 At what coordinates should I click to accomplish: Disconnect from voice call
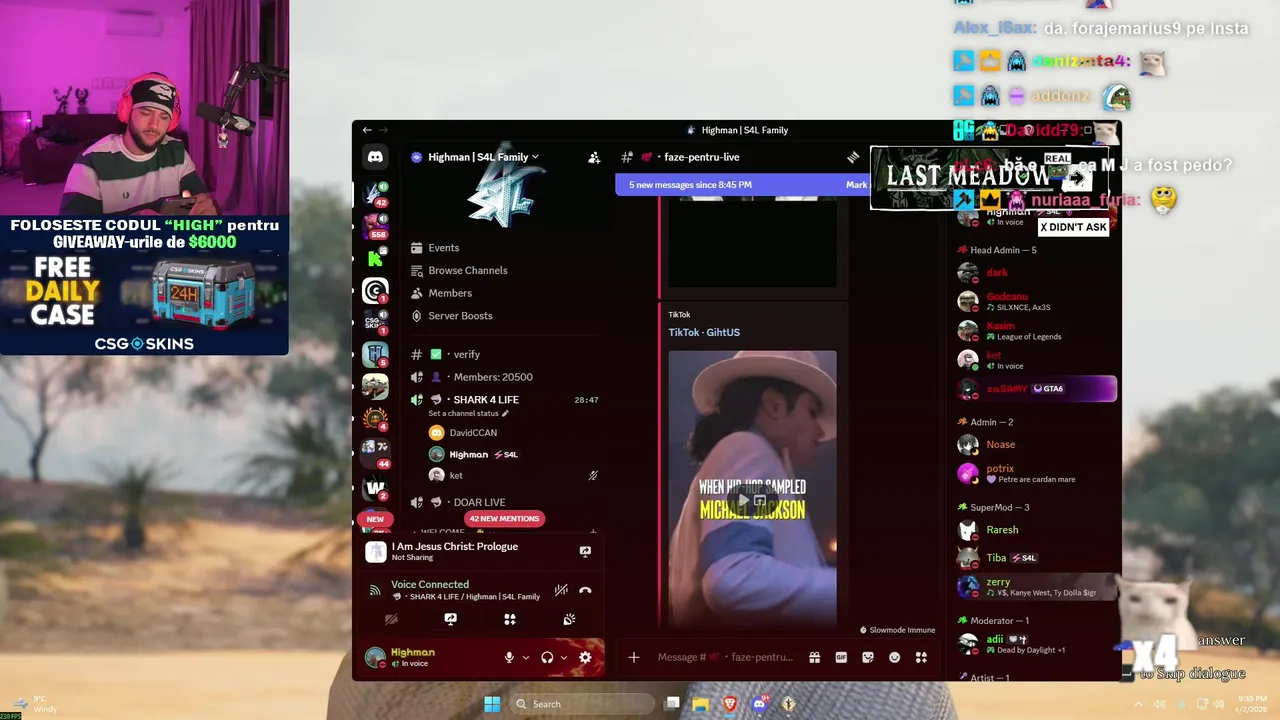(585, 590)
